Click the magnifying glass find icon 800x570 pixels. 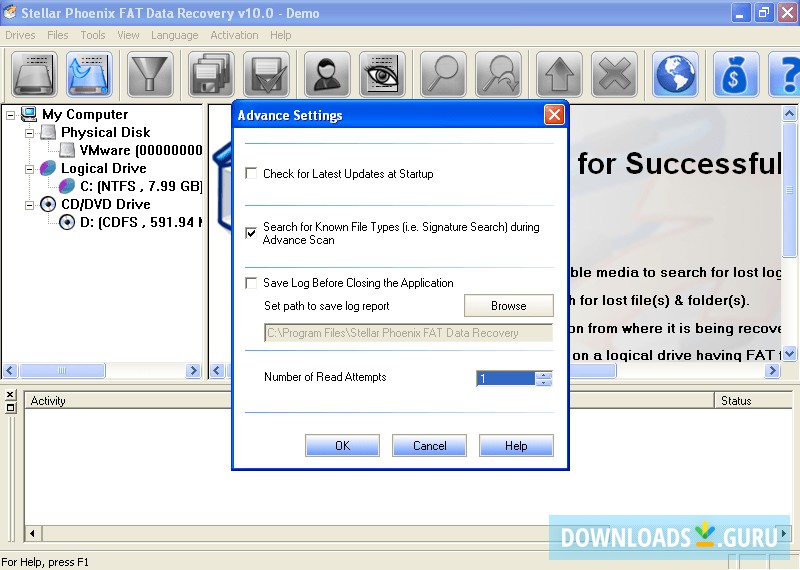443,75
